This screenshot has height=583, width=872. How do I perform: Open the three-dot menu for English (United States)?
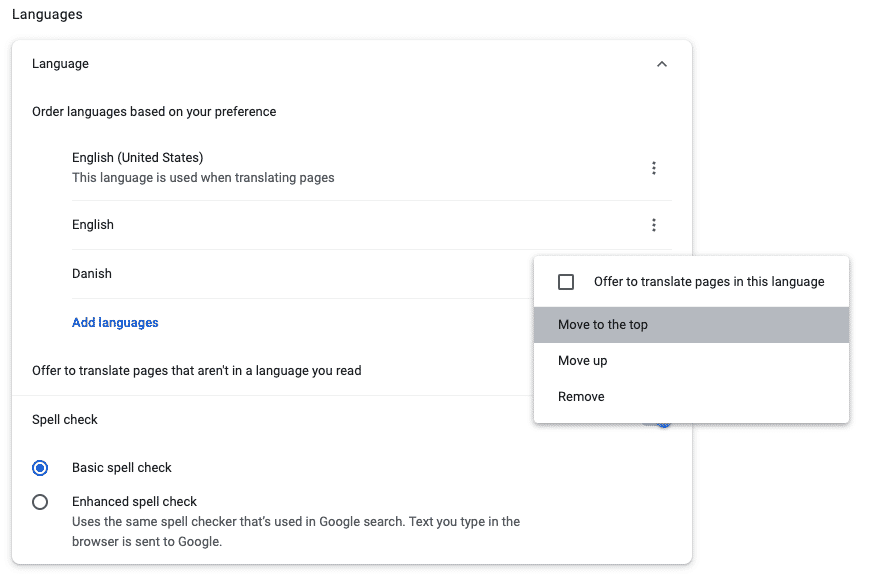point(654,168)
